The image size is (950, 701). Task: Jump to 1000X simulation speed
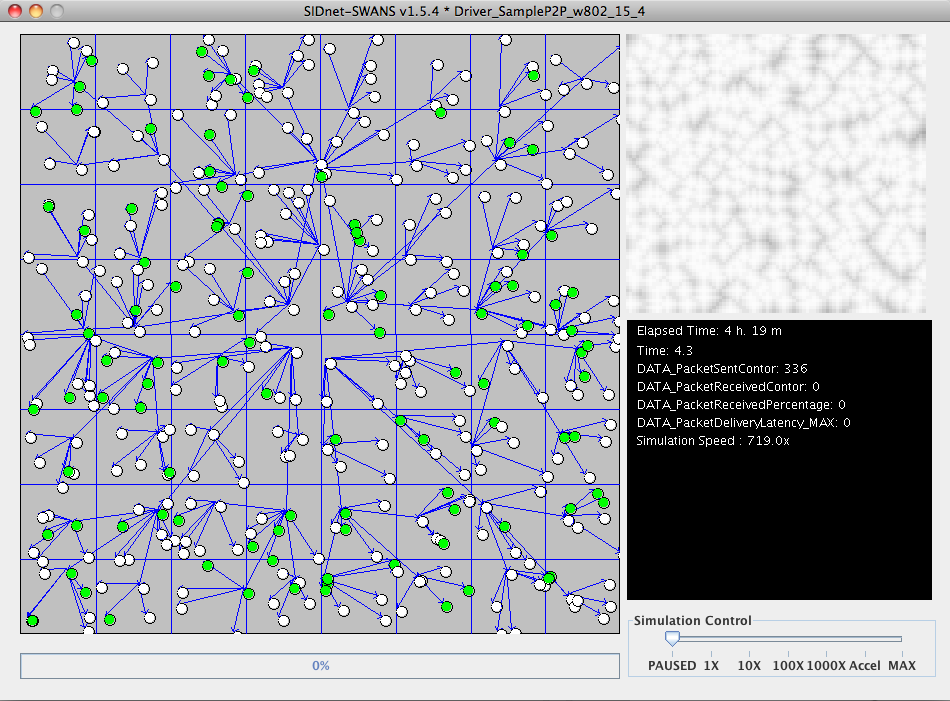(826, 665)
